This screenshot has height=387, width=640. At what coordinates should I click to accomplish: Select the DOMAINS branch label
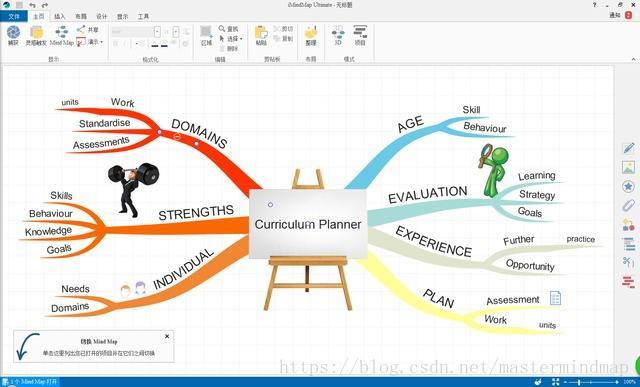(199, 133)
